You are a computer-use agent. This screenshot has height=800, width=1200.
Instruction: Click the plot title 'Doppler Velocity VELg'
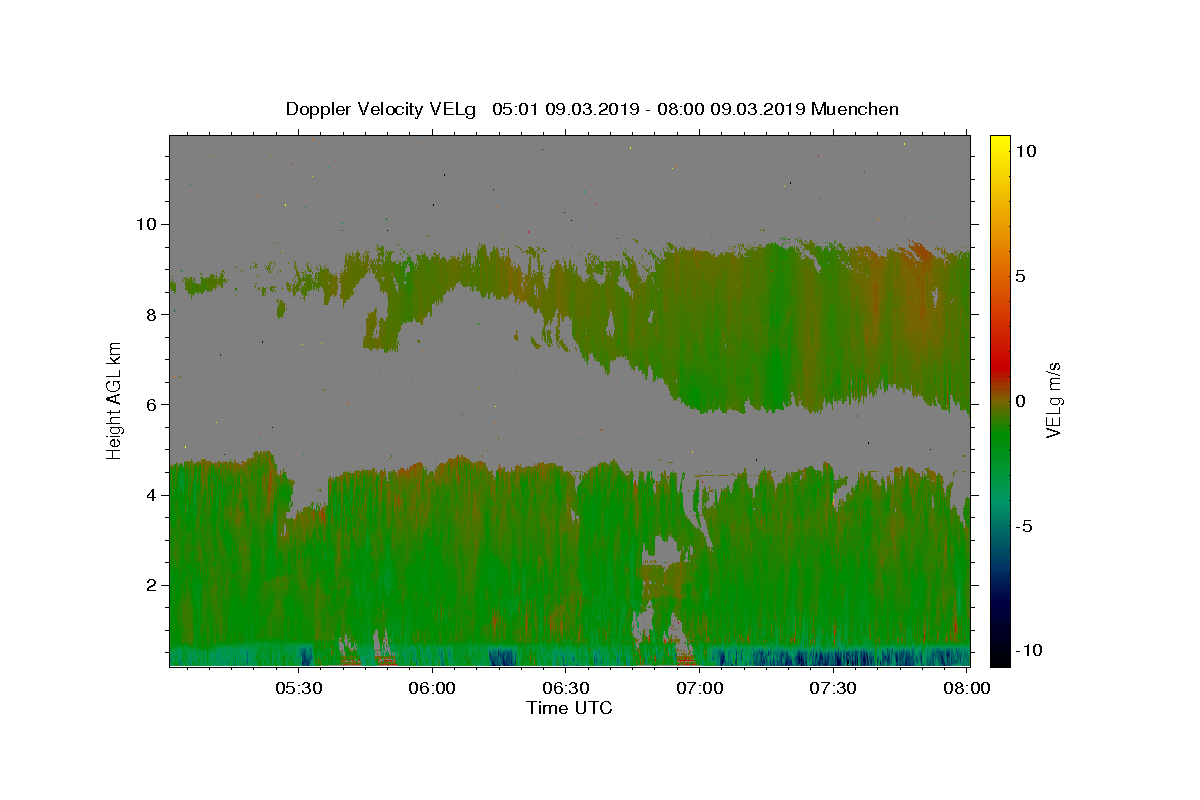coord(381,109)
